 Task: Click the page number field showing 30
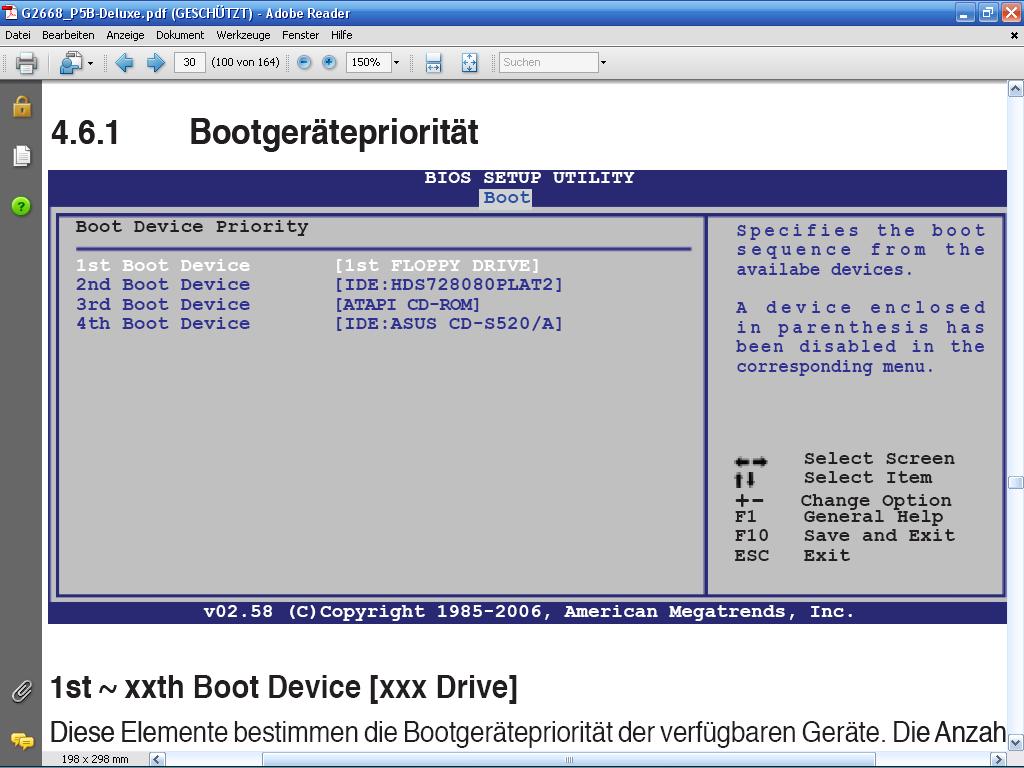189,62
